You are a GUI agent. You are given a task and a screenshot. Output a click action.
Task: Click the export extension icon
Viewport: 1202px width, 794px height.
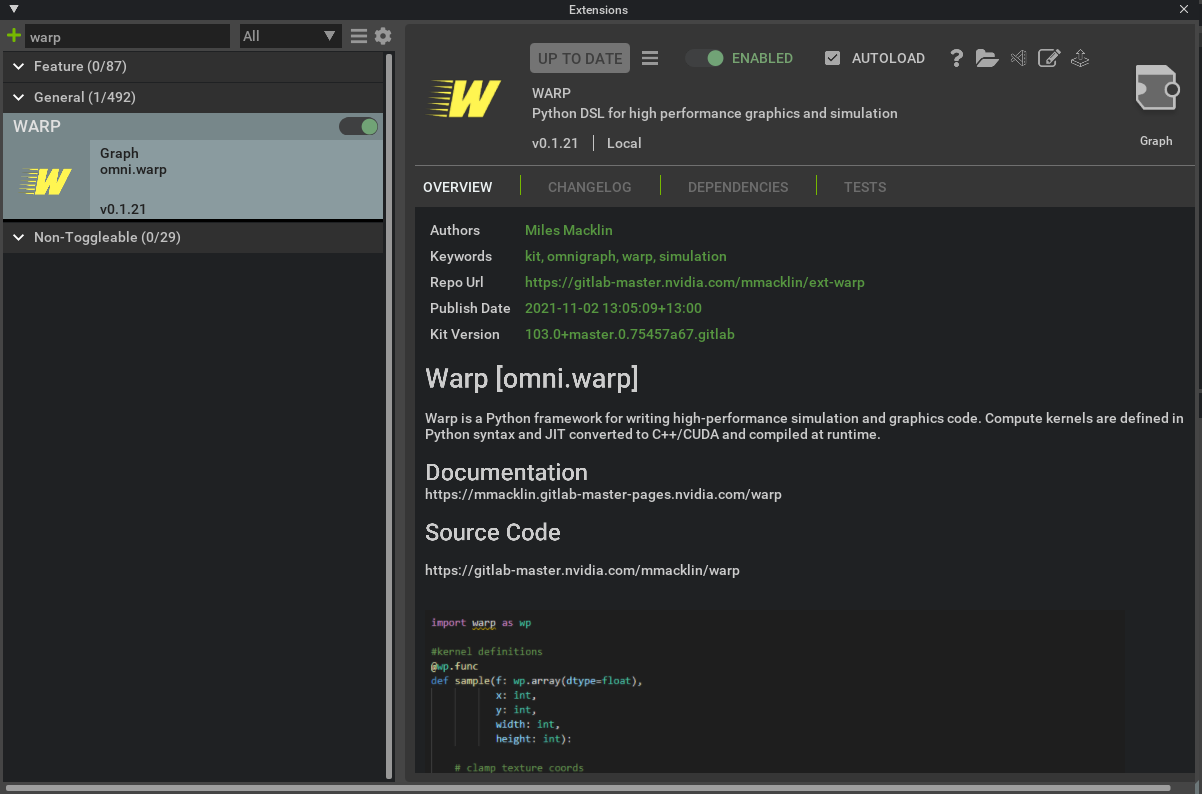pyautogui.click(x=1080, y=58)
